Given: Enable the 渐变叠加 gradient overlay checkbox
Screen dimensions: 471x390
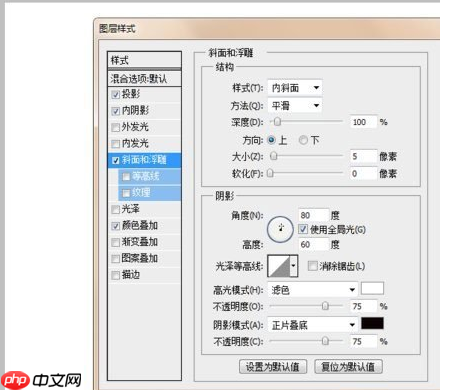Looking at the screenshot, I should [115, 242].
